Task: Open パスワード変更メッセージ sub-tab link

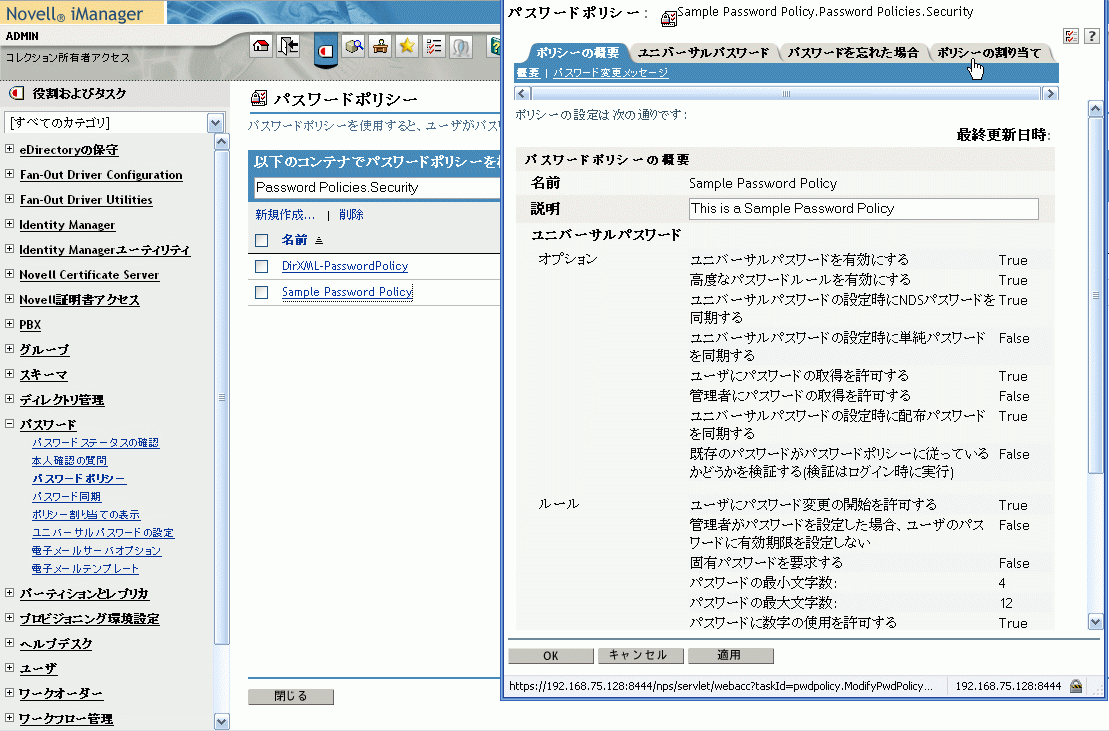Action: (x=610, y=73)
